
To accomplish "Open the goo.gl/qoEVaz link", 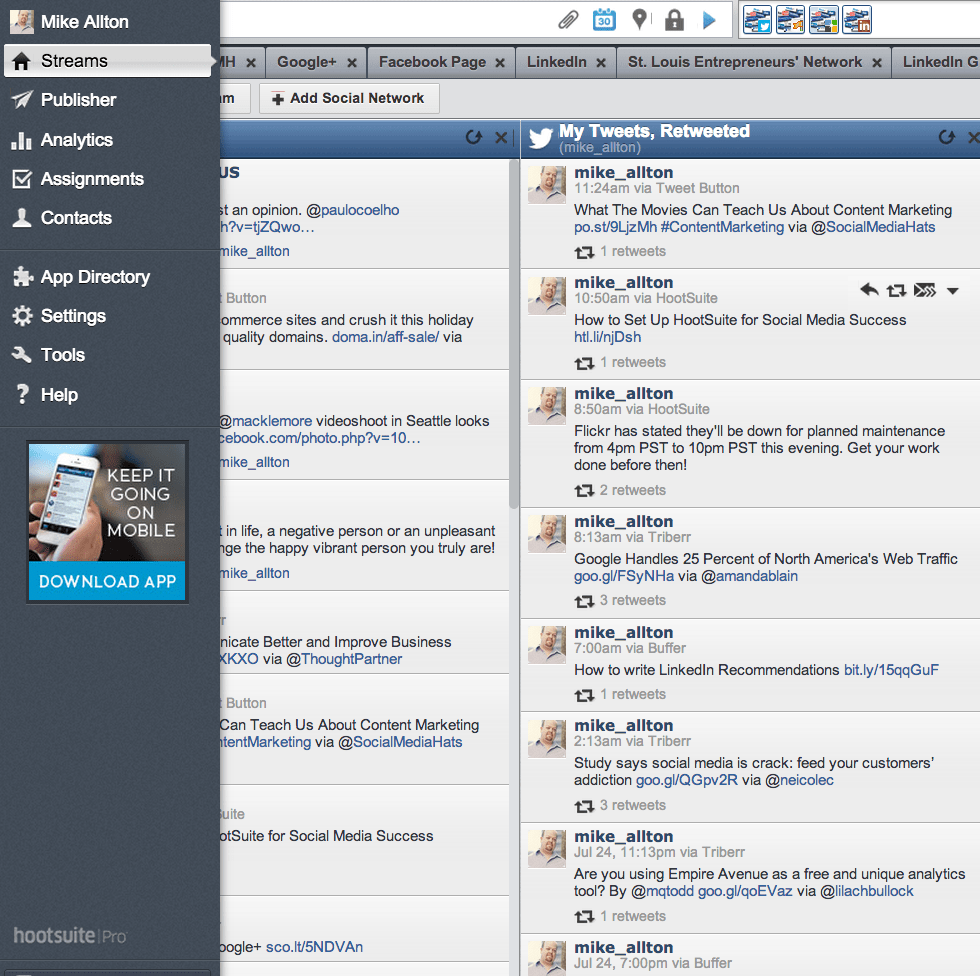I will point(744,891).
